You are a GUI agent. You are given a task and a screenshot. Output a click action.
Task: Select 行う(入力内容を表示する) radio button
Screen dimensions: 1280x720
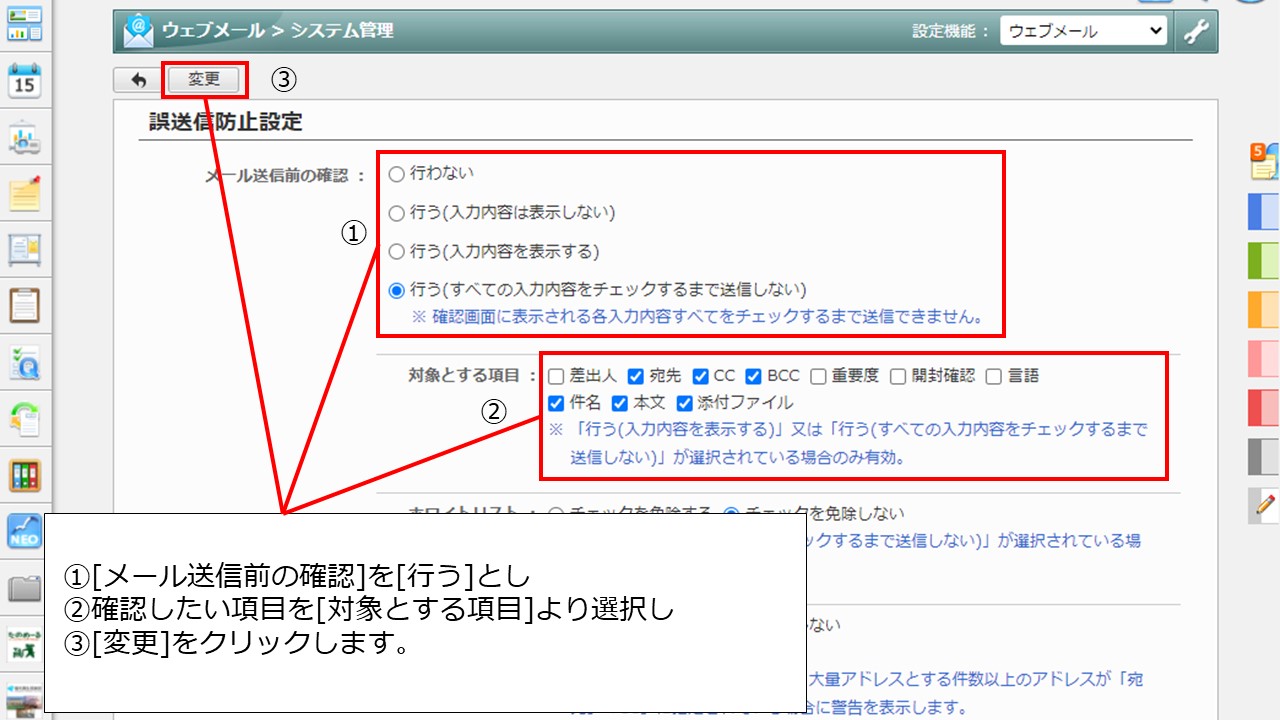[x=396, y=252]
